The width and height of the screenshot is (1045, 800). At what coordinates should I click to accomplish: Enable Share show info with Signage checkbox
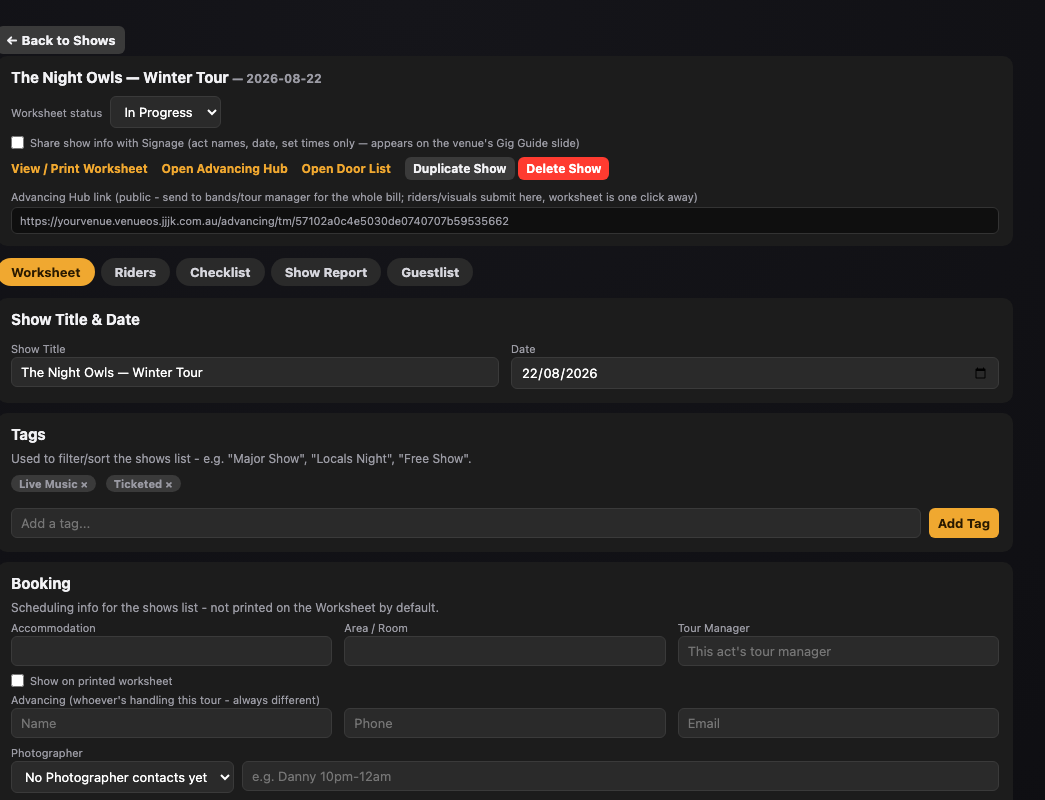coord(17,143)
